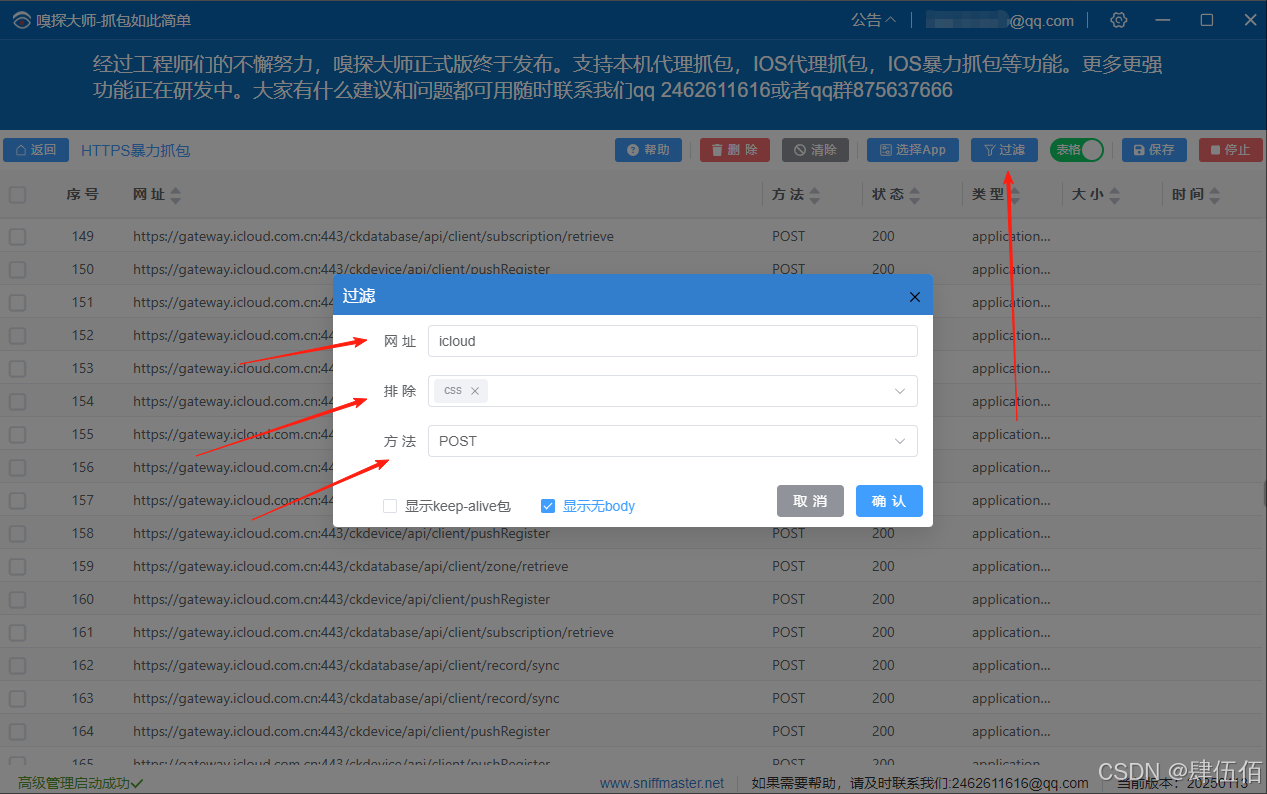Viewport: 1267px width, 794px height.
Task: Click the settings gear icon in title bar
Action: [x=1119, y=20]
